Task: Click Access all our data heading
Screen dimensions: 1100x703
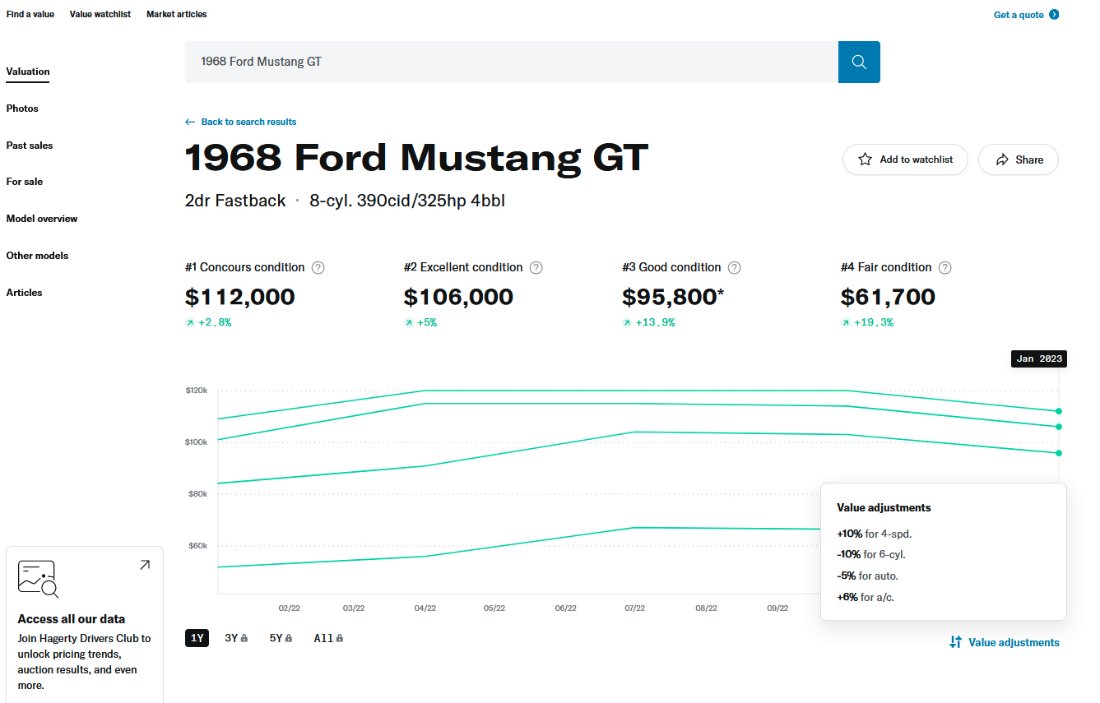Action: tap(72, 619)
